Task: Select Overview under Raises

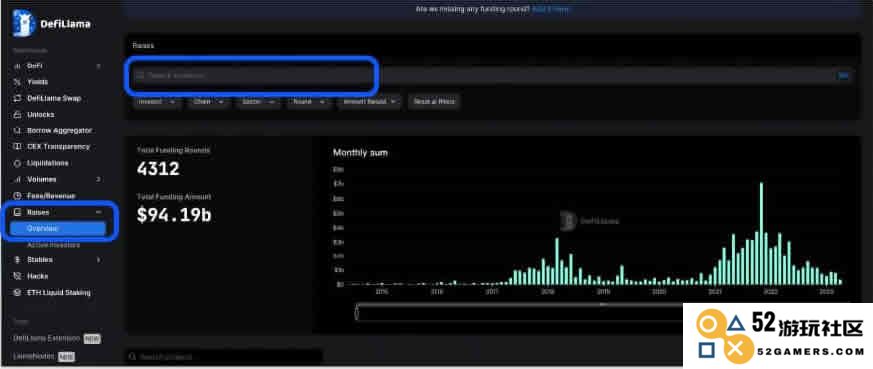Action: tap(57, 229)
